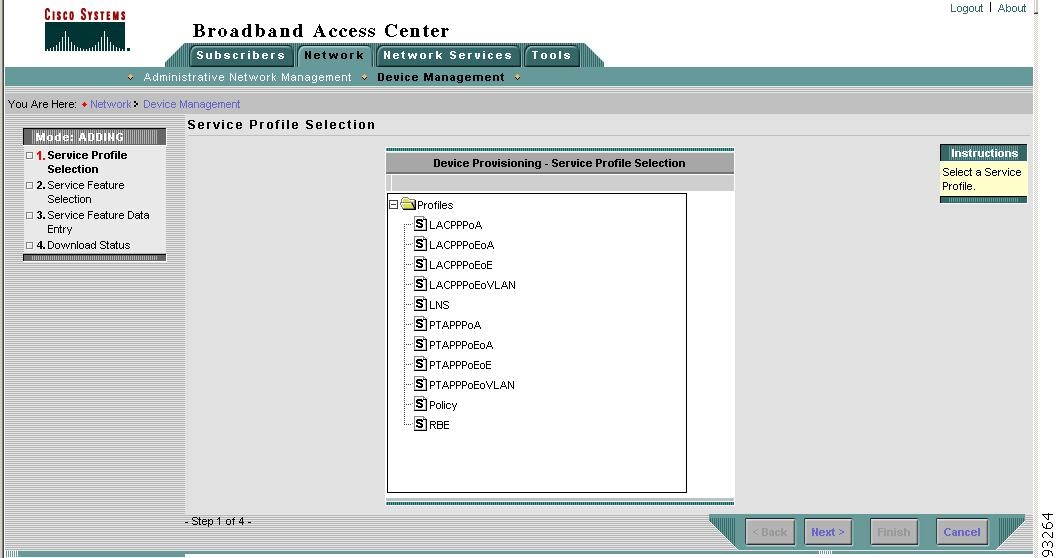Collapse the Profiles tree node
Image resolution: width=1057 pixels, height=558 pixels.
point(394,204)
